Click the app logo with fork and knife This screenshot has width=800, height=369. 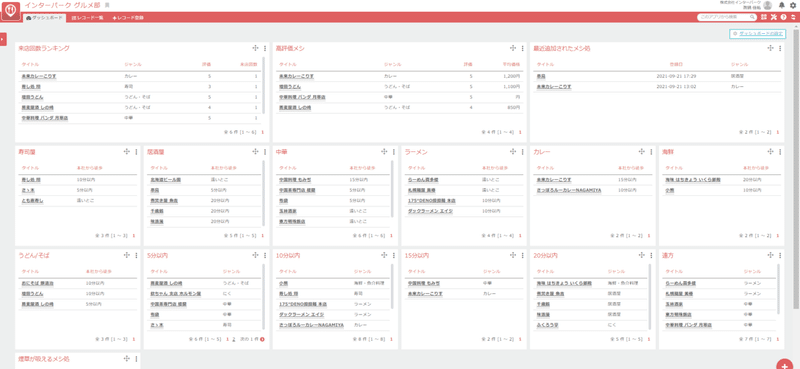[x=11, y=11]
